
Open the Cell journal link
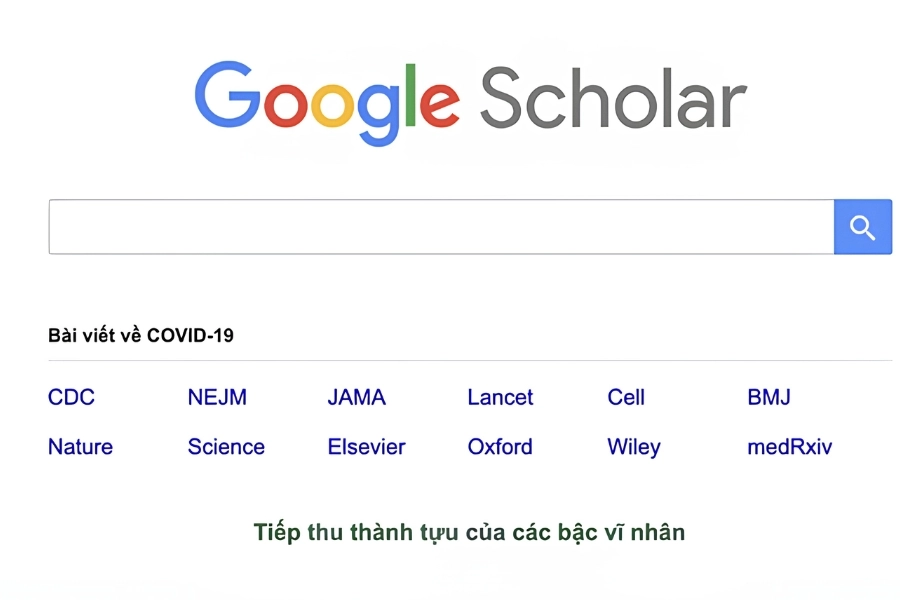(626, 397)
